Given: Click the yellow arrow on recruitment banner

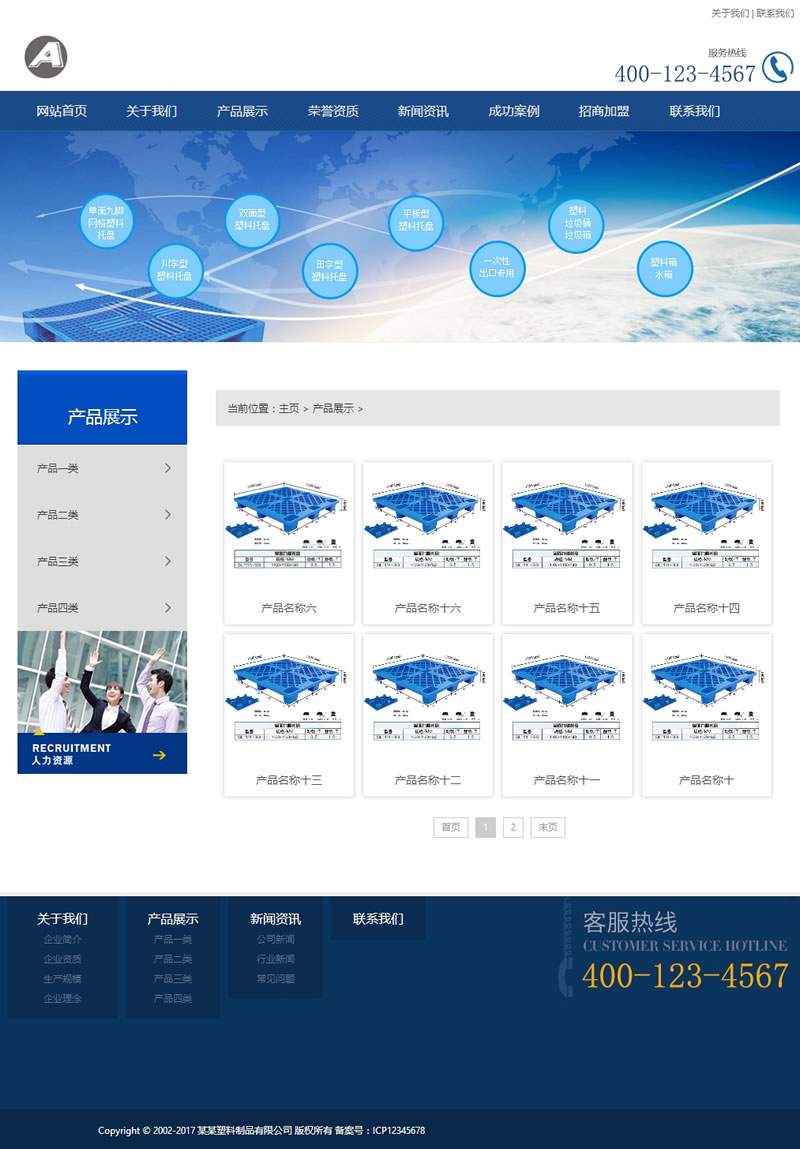Looking at the screenshot, I should [159, 755].
